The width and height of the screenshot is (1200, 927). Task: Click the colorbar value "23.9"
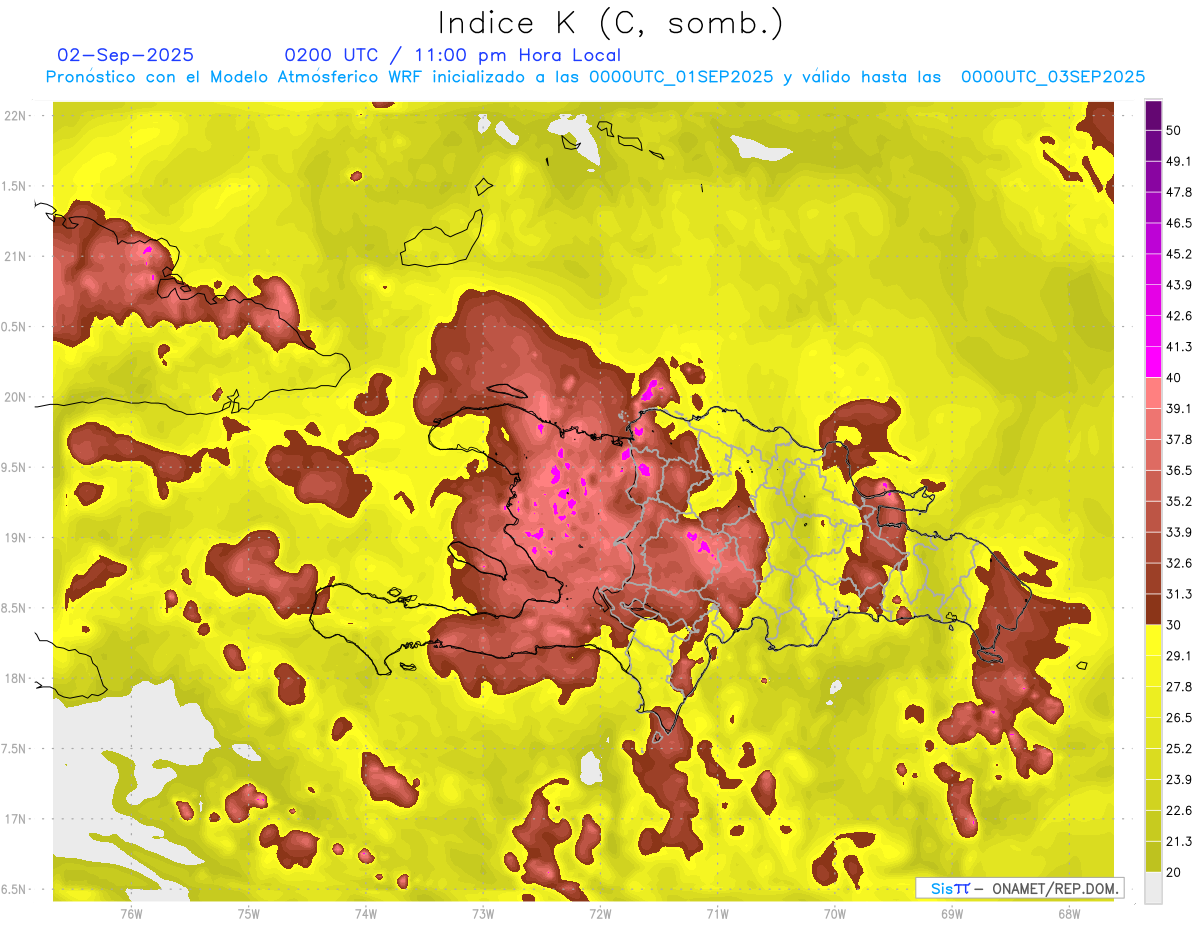pos(1178,780)
